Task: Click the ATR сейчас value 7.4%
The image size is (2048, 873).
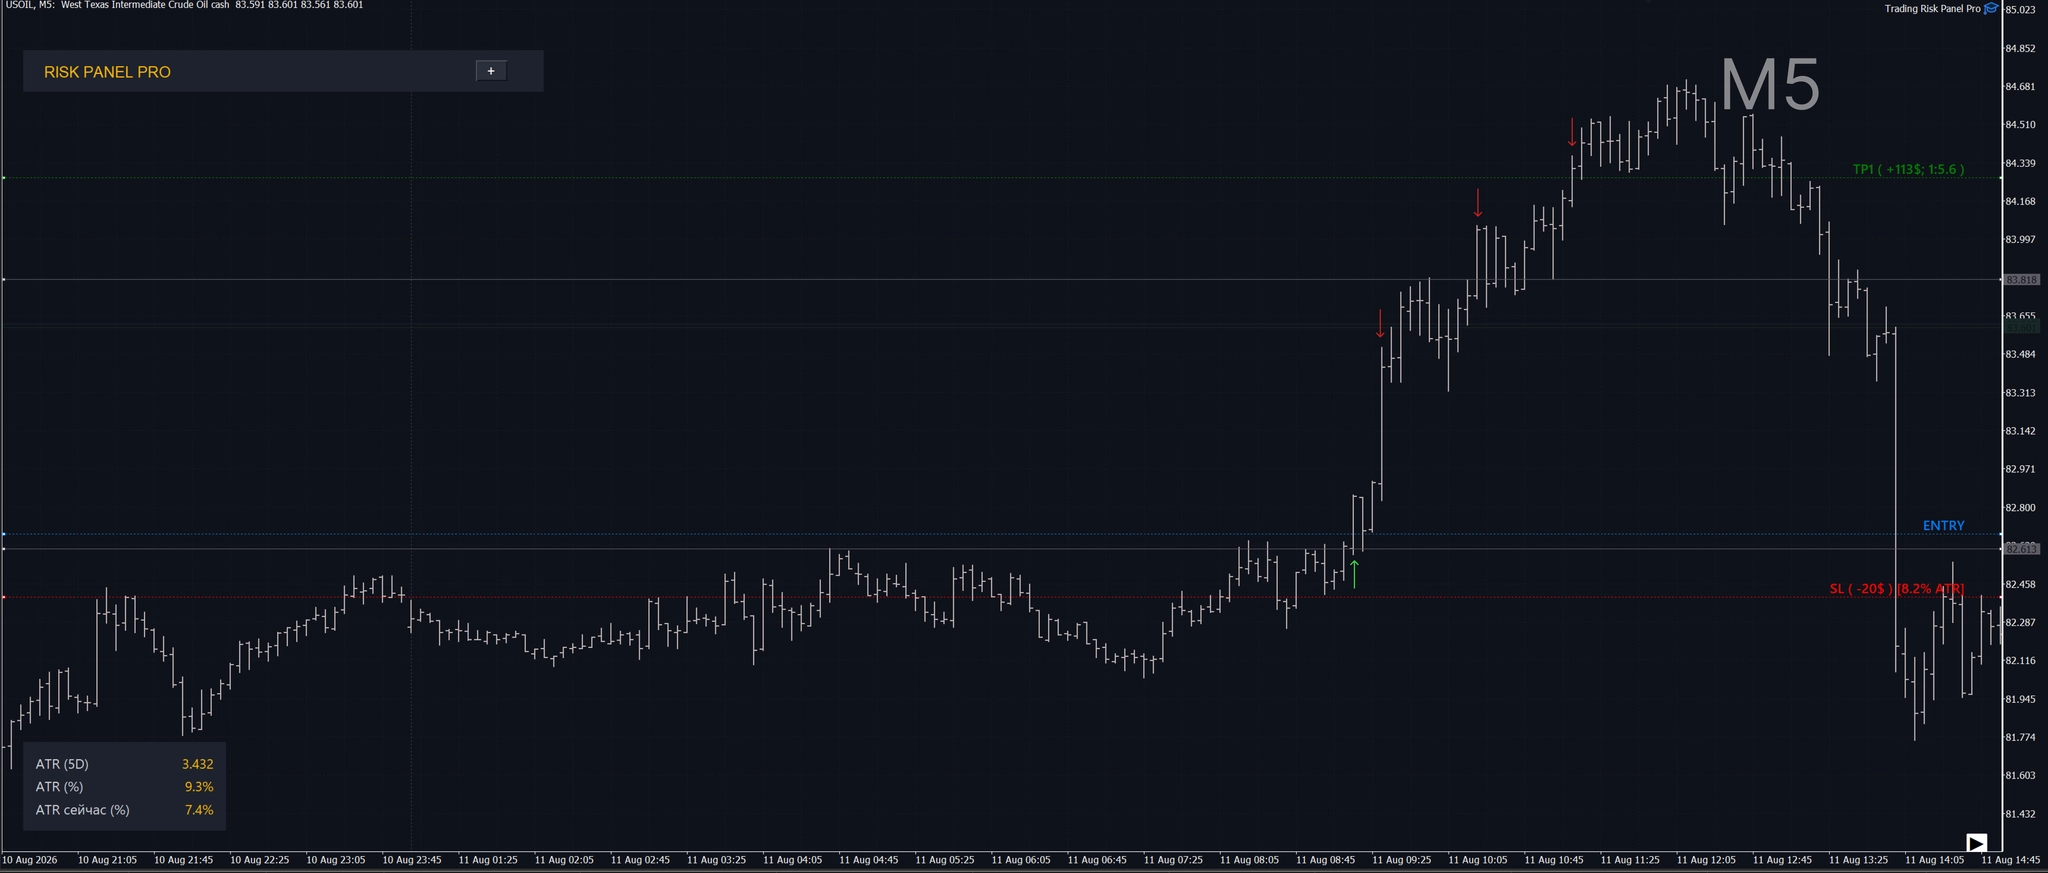Action: [x=199, y=810]
